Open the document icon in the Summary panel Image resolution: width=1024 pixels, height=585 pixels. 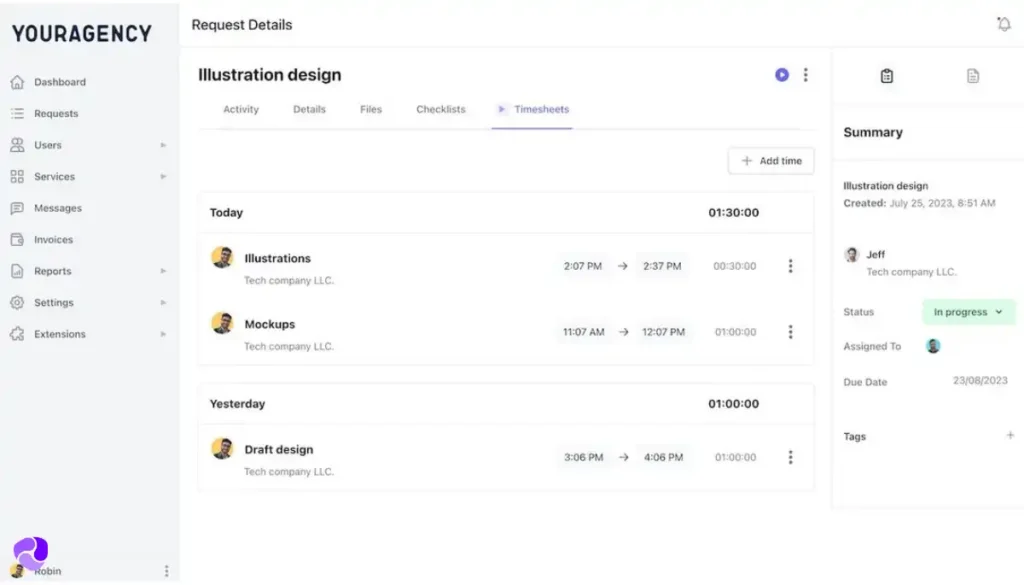[973, 75]
